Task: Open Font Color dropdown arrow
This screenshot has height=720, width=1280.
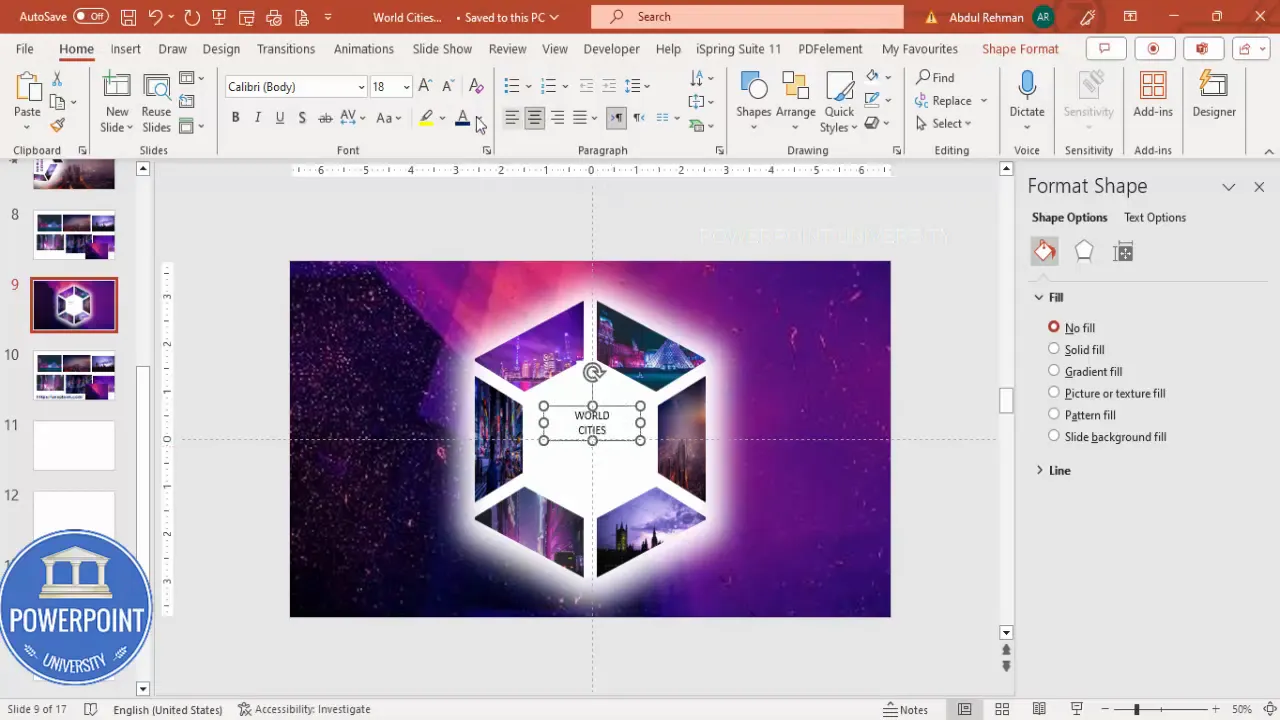Action: pos(479,118)
